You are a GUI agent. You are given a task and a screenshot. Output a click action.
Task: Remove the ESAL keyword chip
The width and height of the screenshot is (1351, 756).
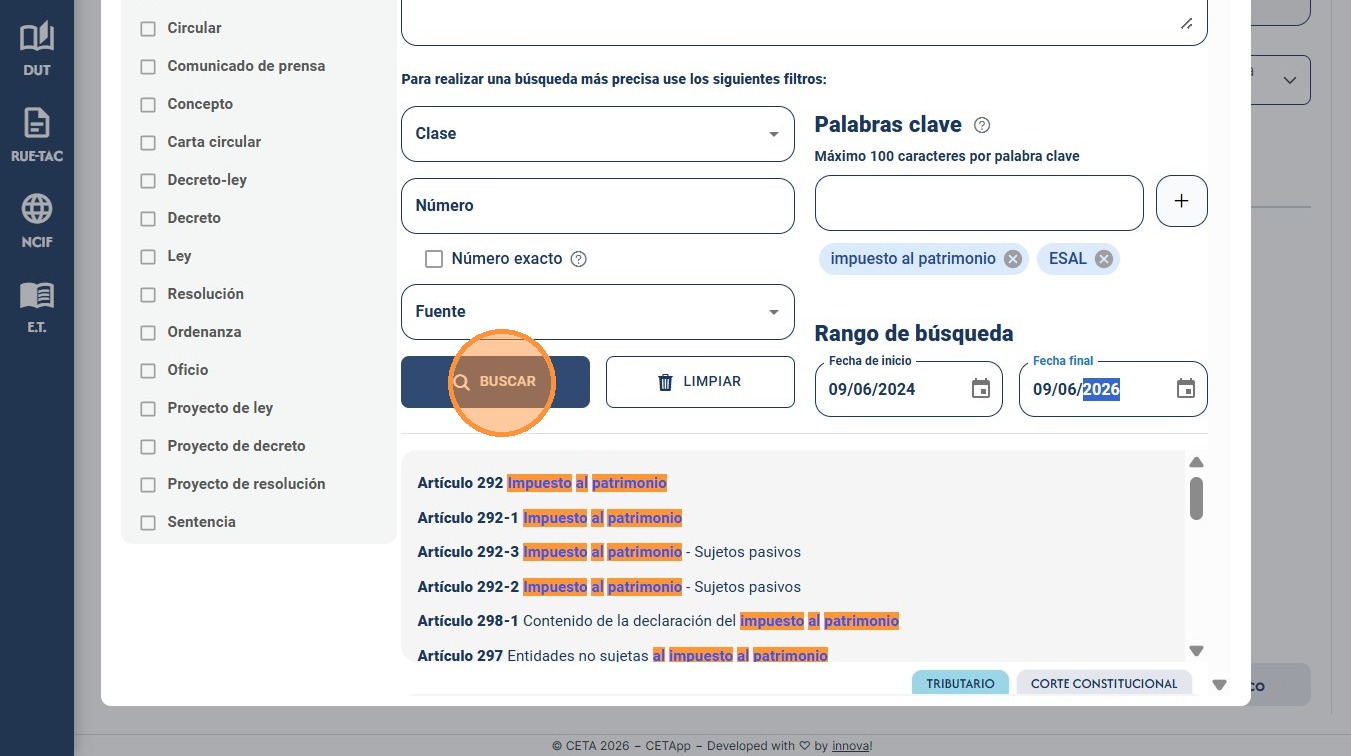point(1104,259)
